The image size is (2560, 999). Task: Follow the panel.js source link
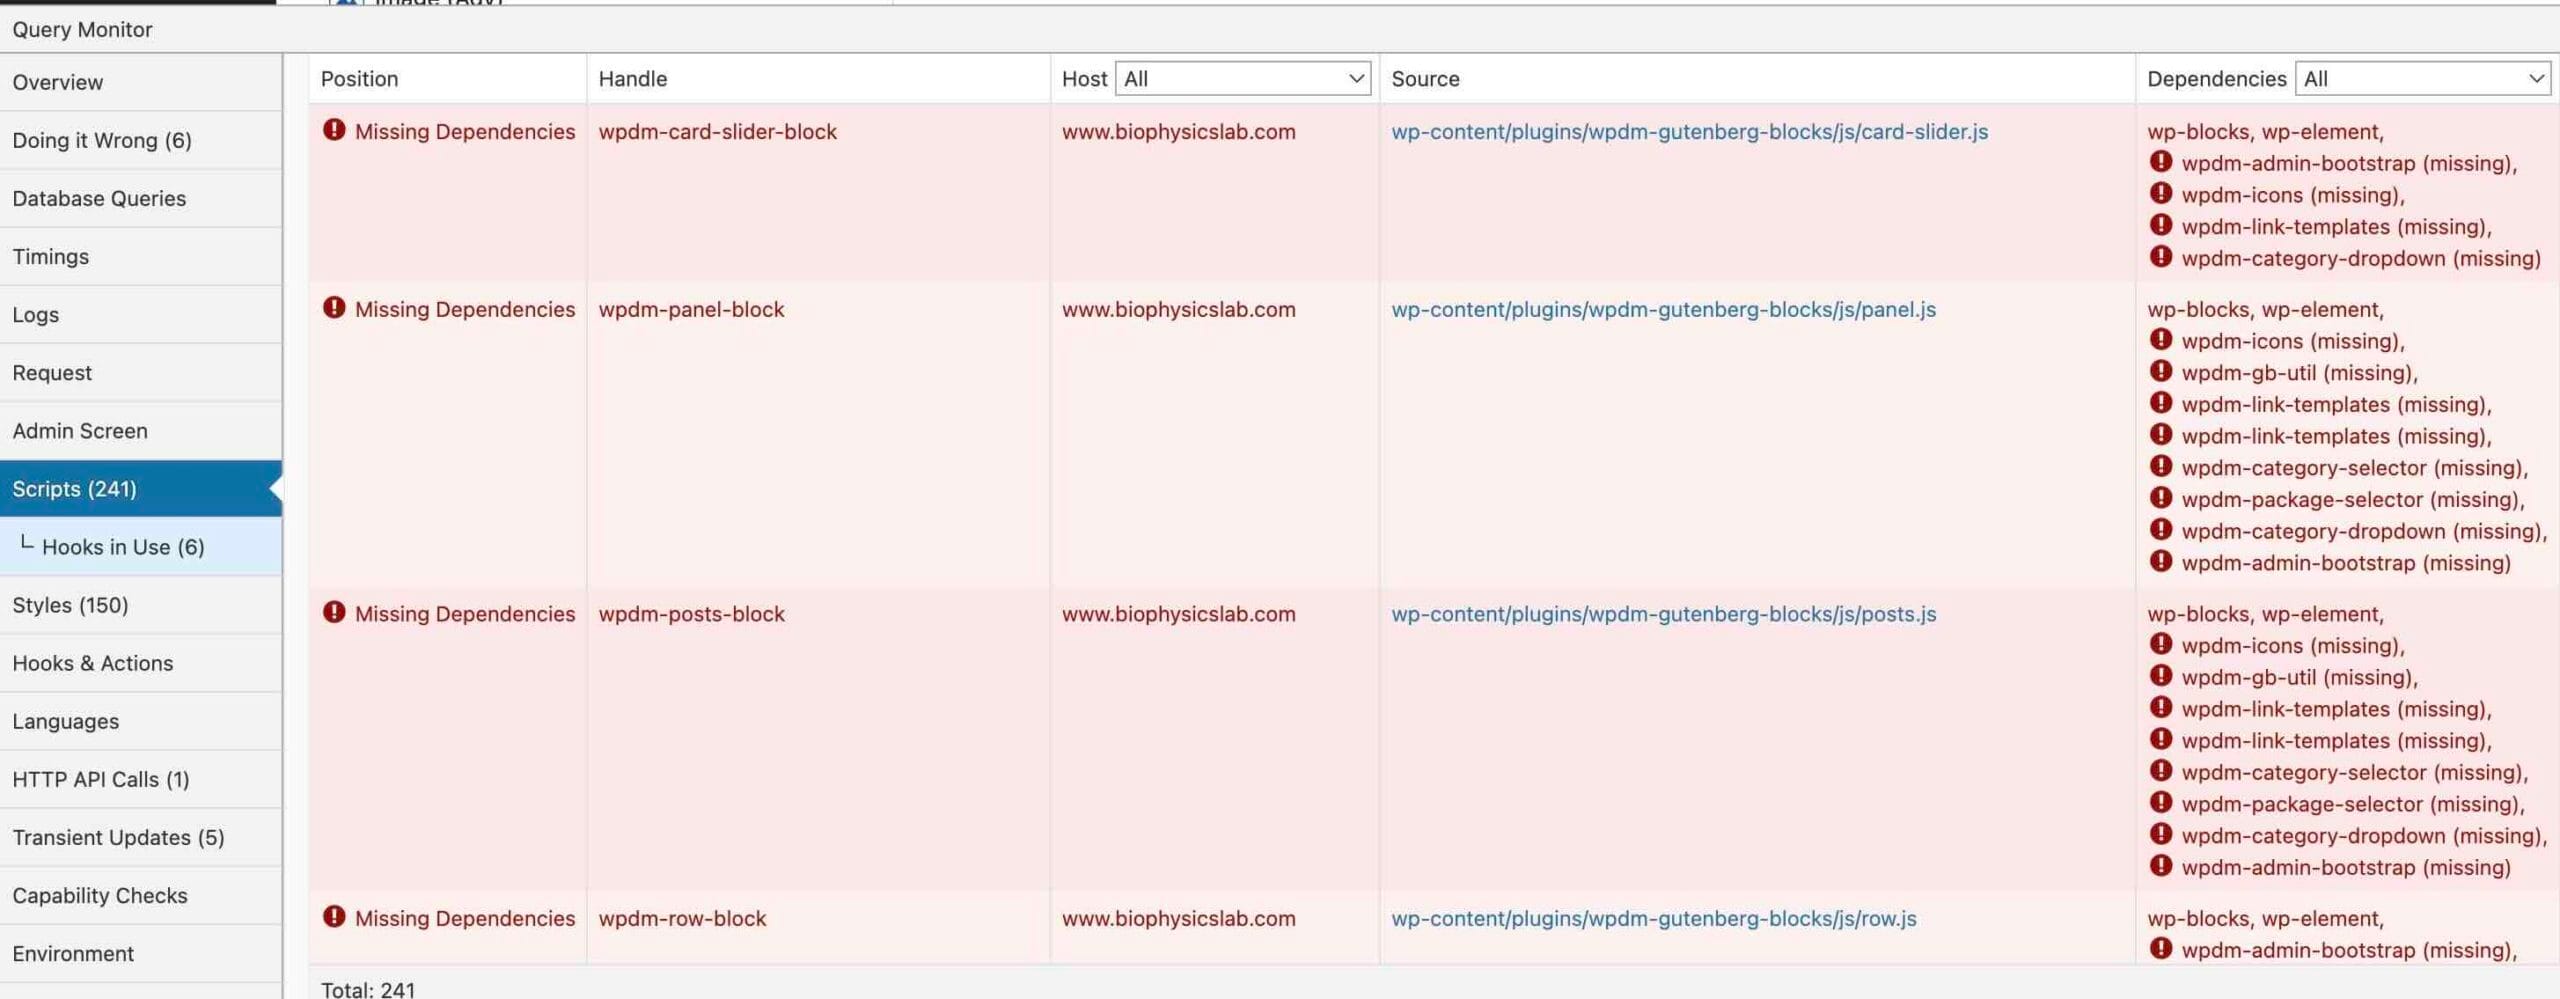1663,309
